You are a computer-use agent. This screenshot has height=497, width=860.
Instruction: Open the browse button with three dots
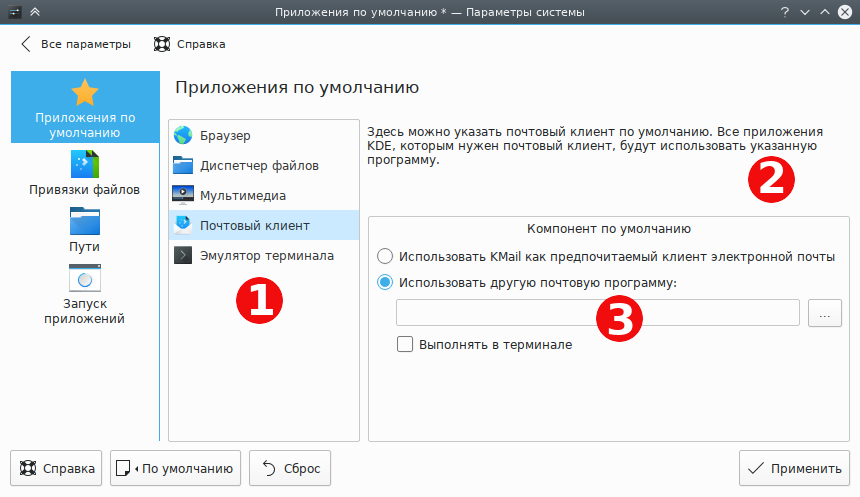point(824,313)
